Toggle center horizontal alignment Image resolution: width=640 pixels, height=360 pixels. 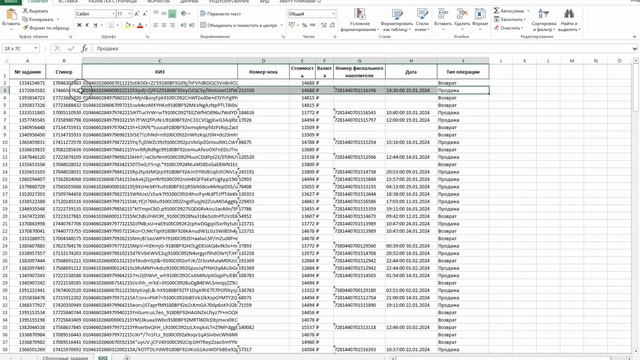pos(164,25)
